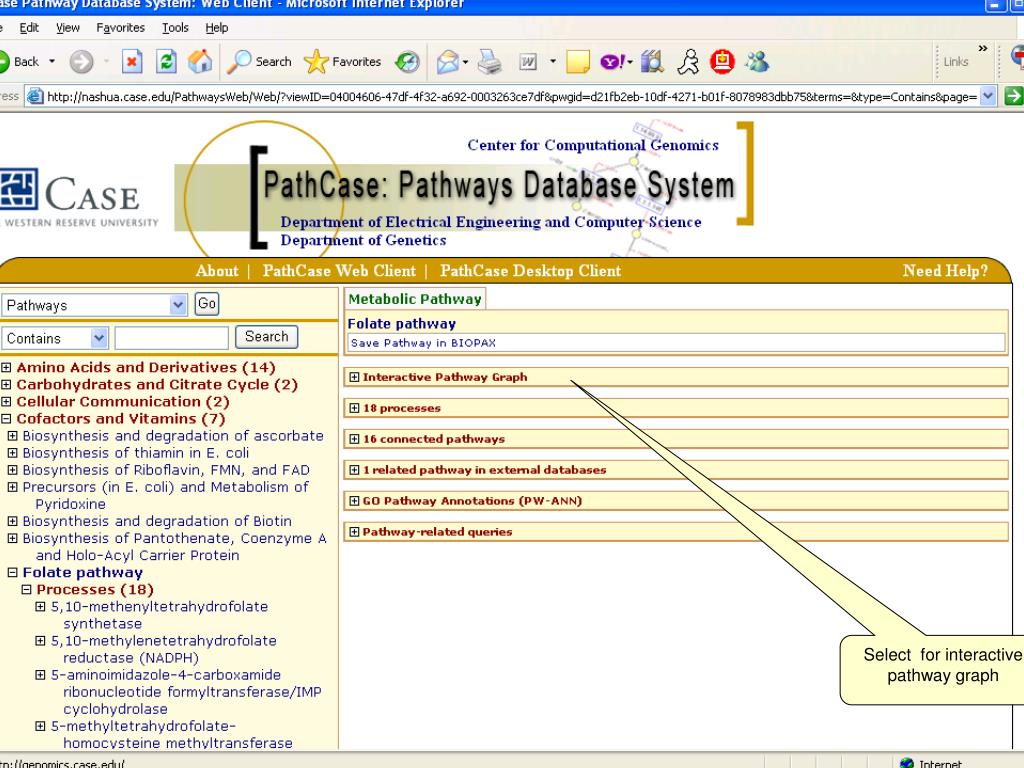Go to the Home page icon
The height and width of the screenshot is (768, 1024).
[200, 61]
